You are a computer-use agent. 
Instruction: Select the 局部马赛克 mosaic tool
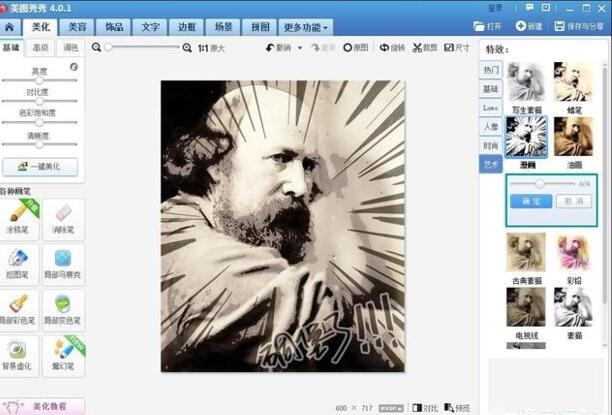[x=63, y=264]
